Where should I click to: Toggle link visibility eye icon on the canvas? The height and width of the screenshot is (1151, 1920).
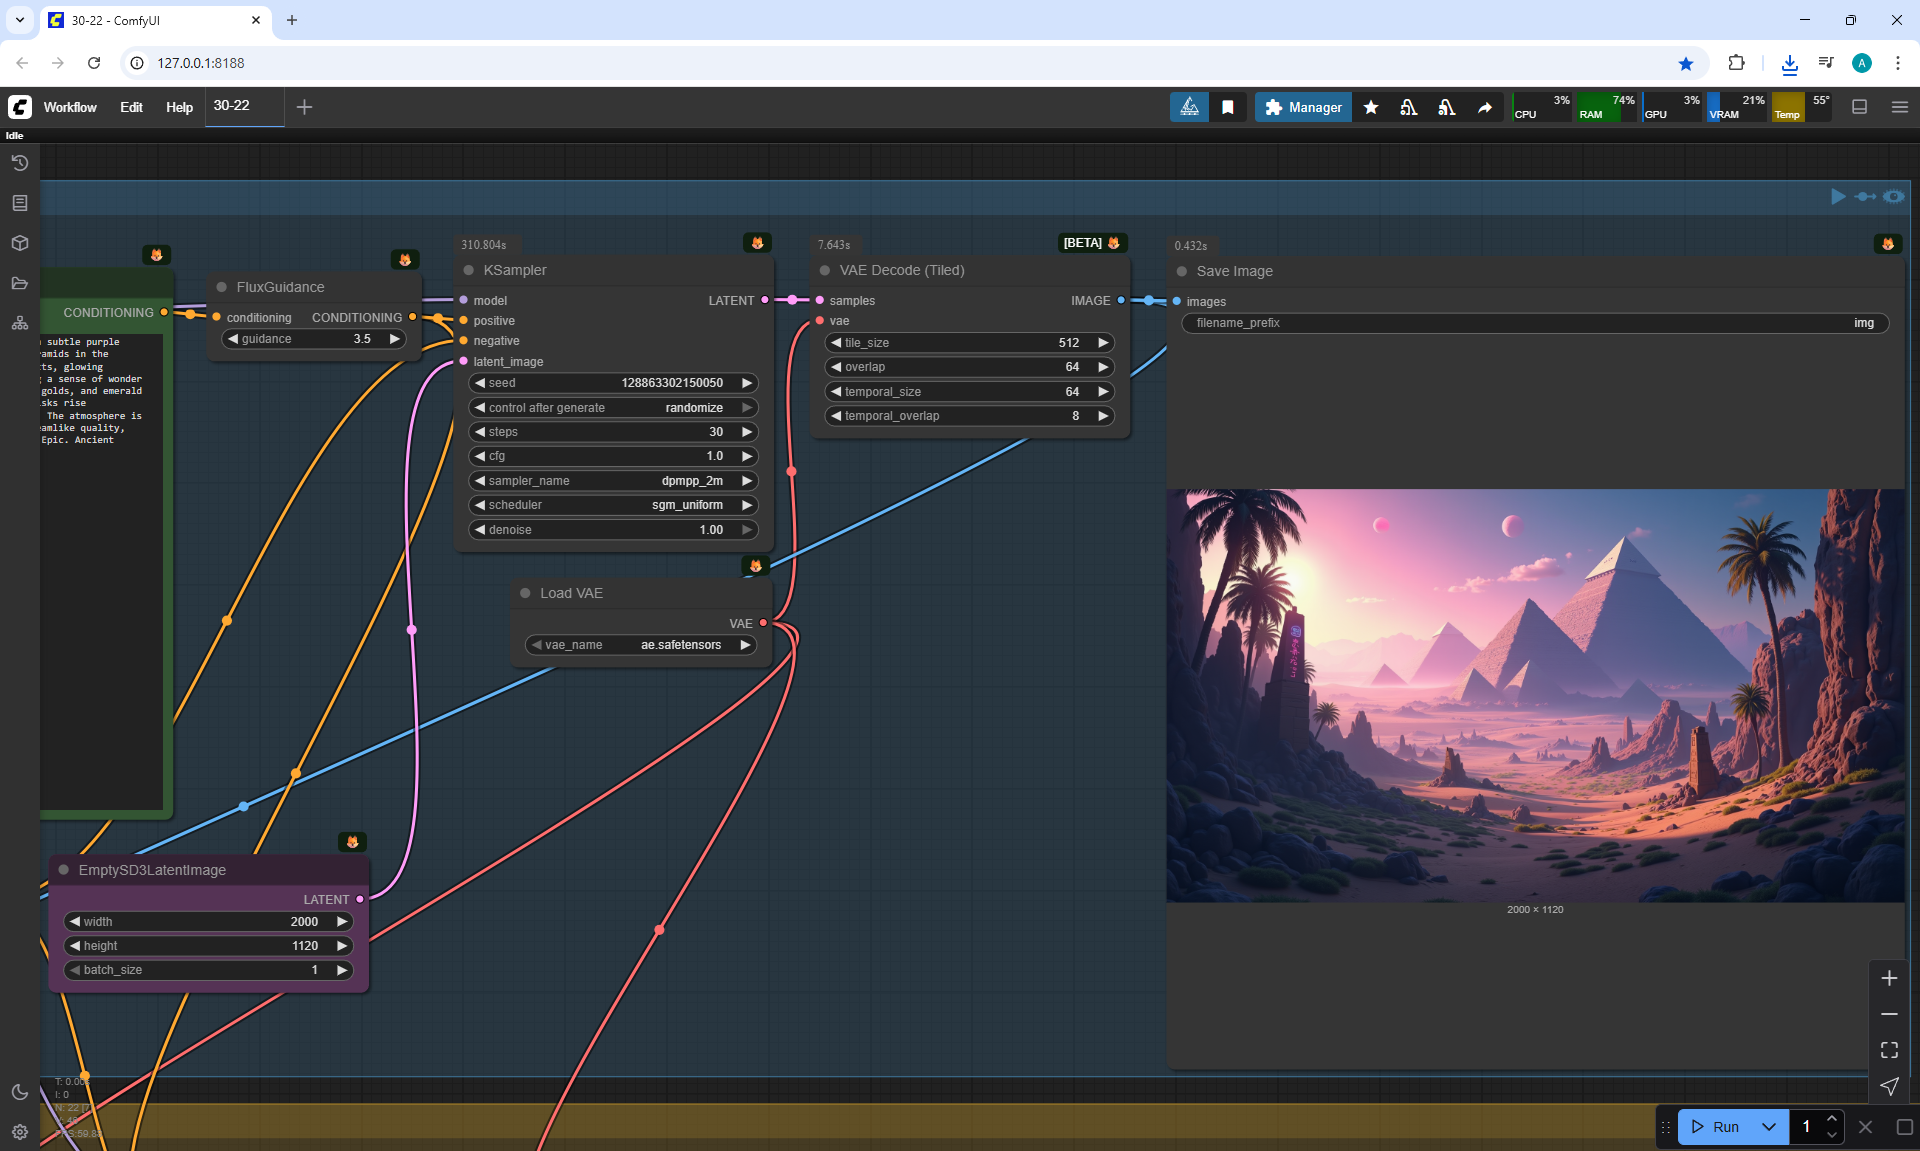[1894, 196]
